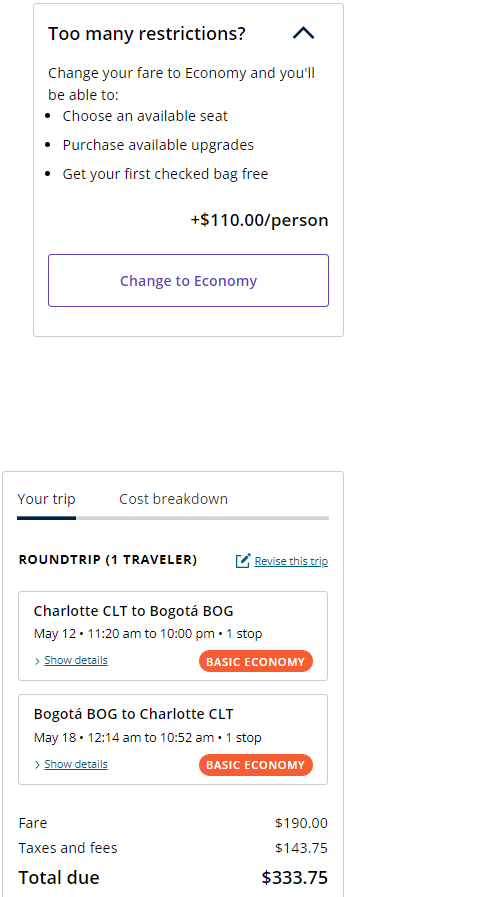Click the Revise this trip link
This screenshot has width=500, height=897.
(x=291, y=561)
